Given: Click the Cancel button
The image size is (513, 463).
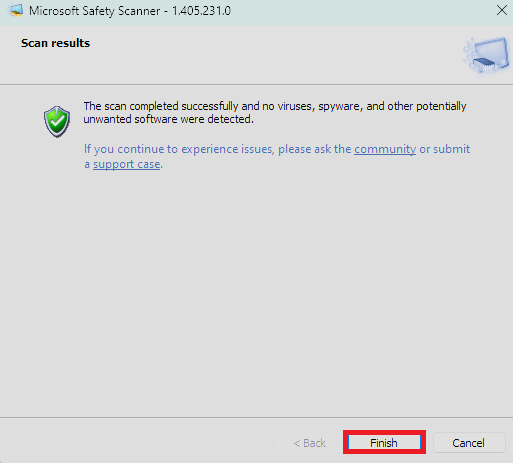Looking at the screenshot, I should point(468,443).
